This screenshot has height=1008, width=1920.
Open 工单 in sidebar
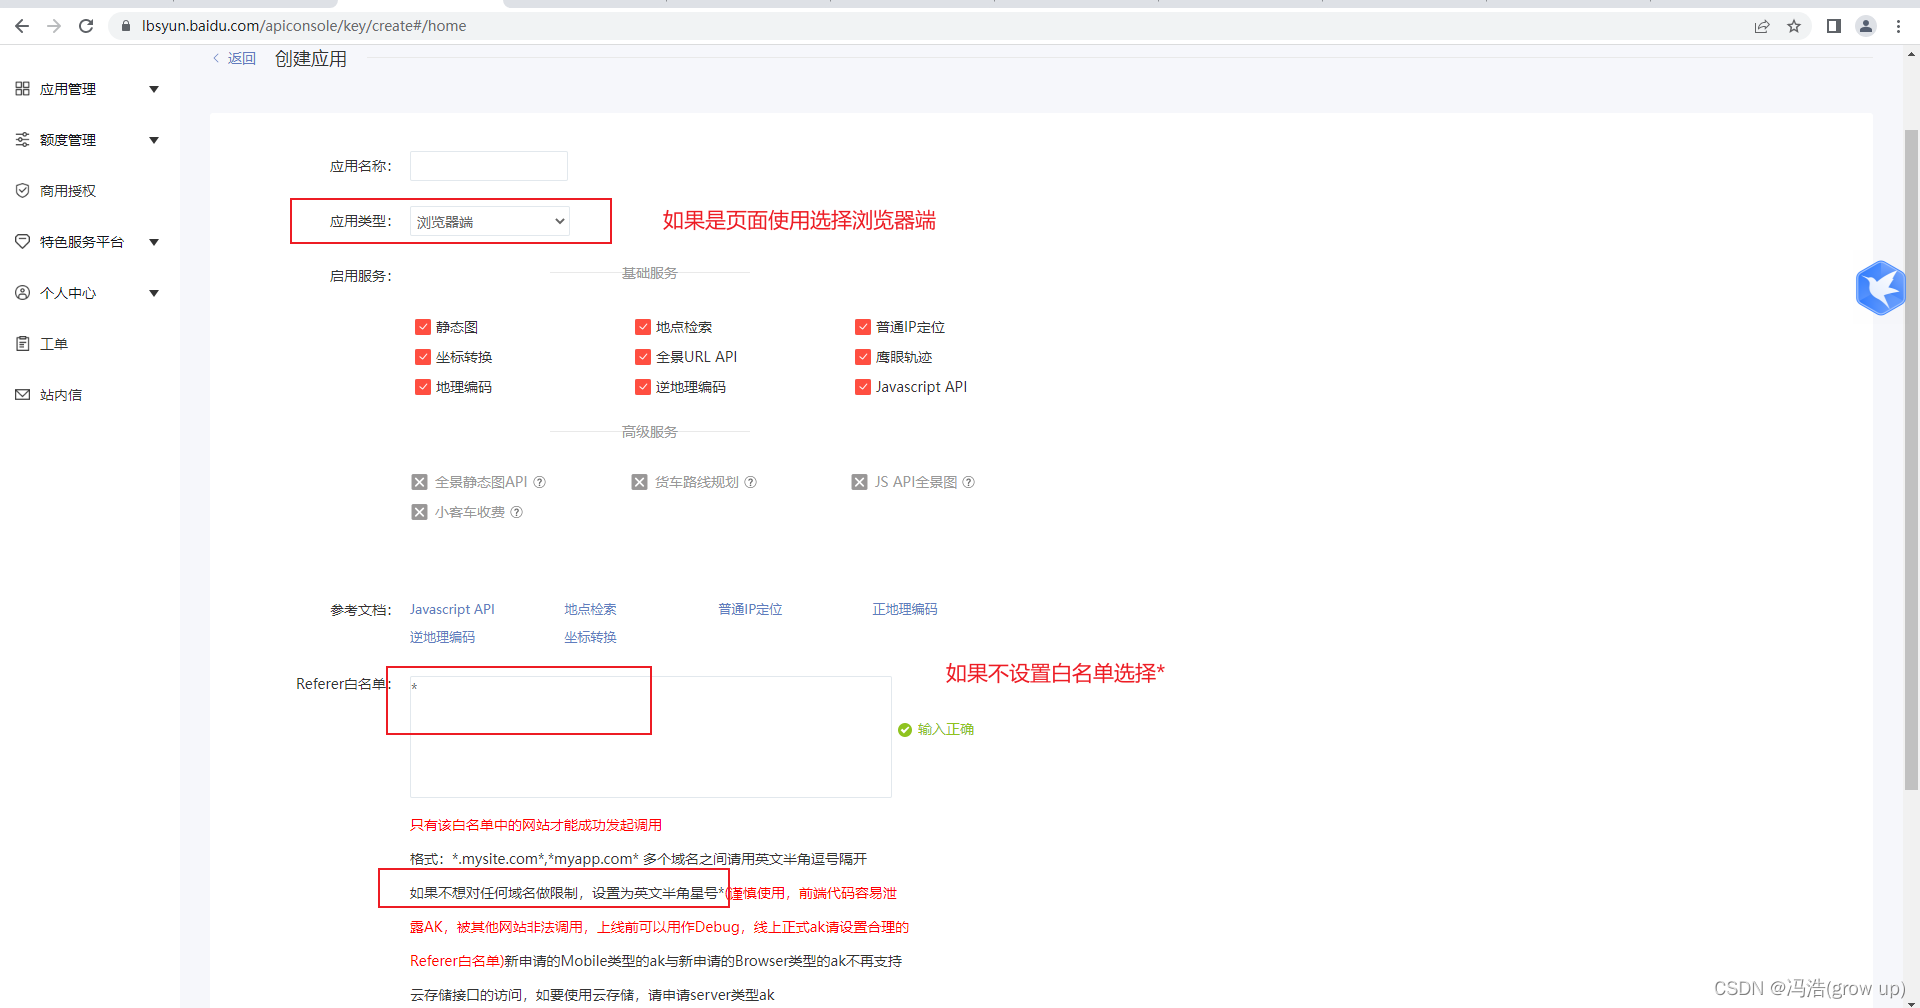(54, 344)
